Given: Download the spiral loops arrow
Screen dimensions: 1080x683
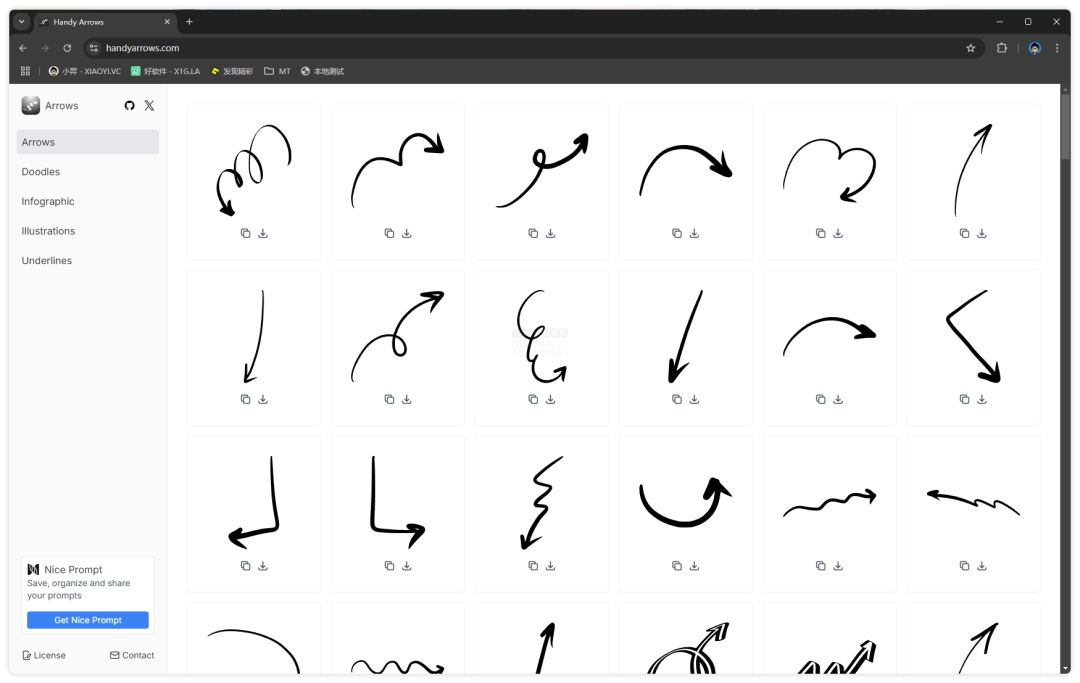Looking at the screenshot, I should [x=263, y=233].
